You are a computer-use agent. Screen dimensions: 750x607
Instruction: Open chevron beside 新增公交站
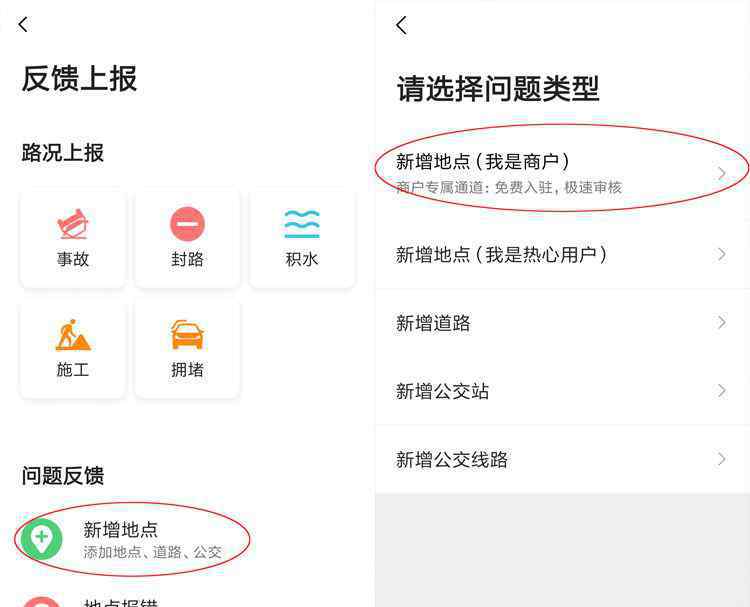(722, 391)
